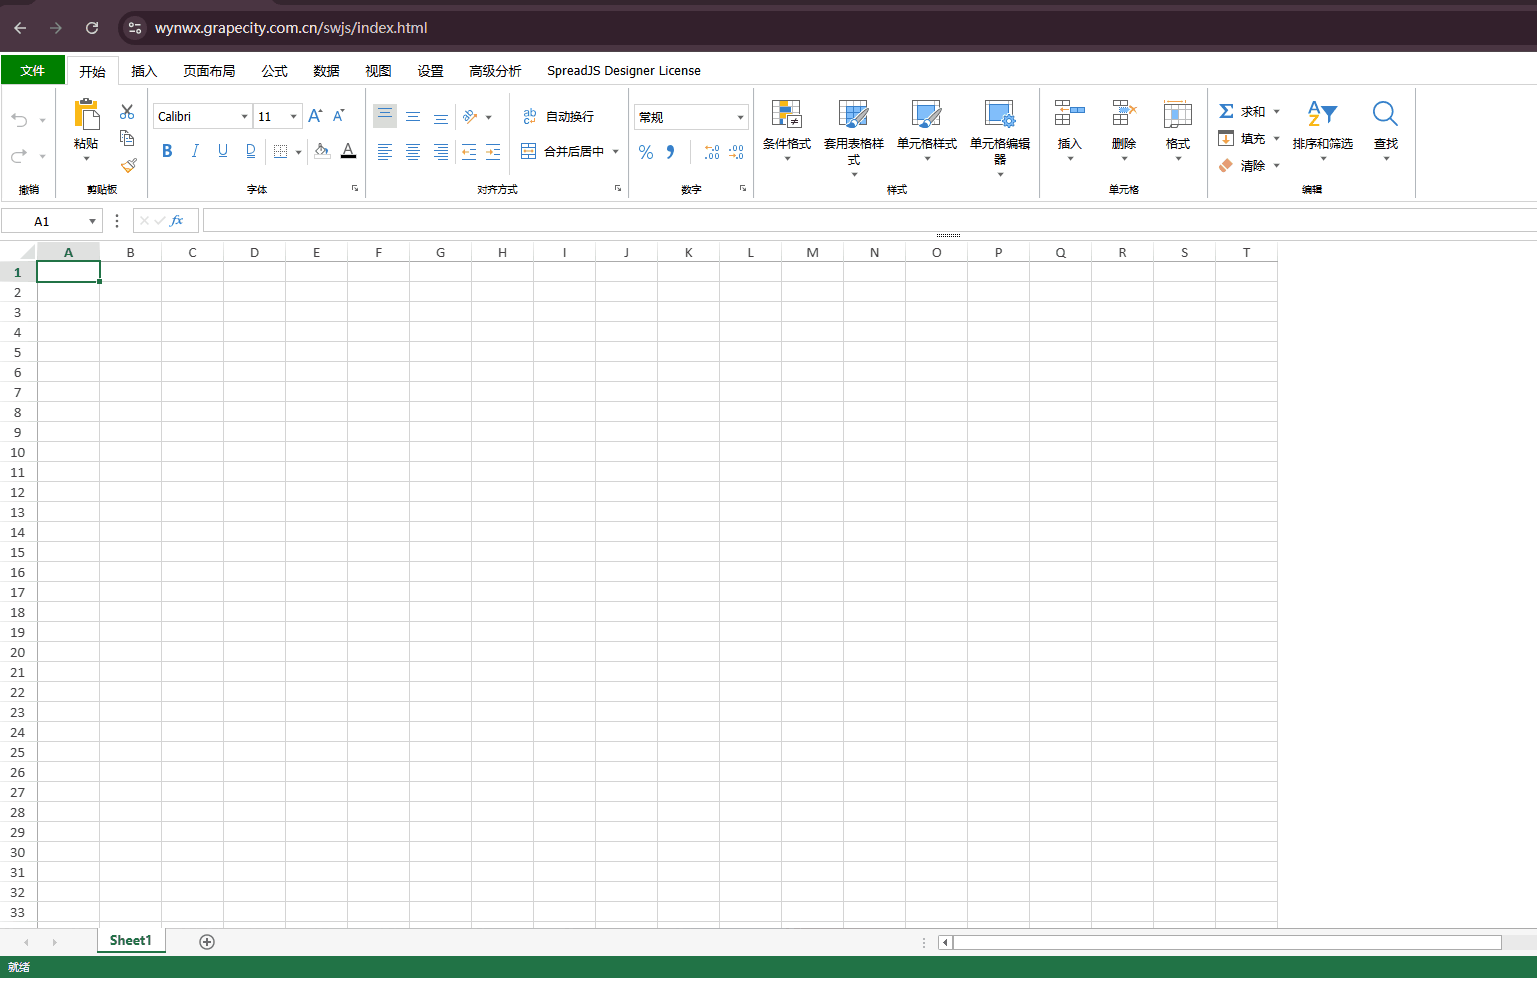Apply cell fill color bucket

tap(322, 151)
